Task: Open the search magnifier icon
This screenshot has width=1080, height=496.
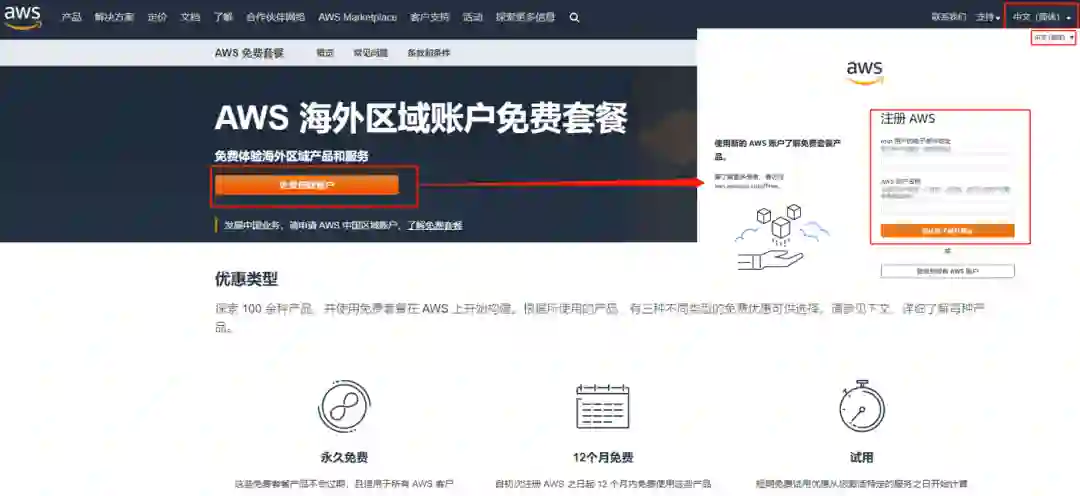Action: [574, 17]
